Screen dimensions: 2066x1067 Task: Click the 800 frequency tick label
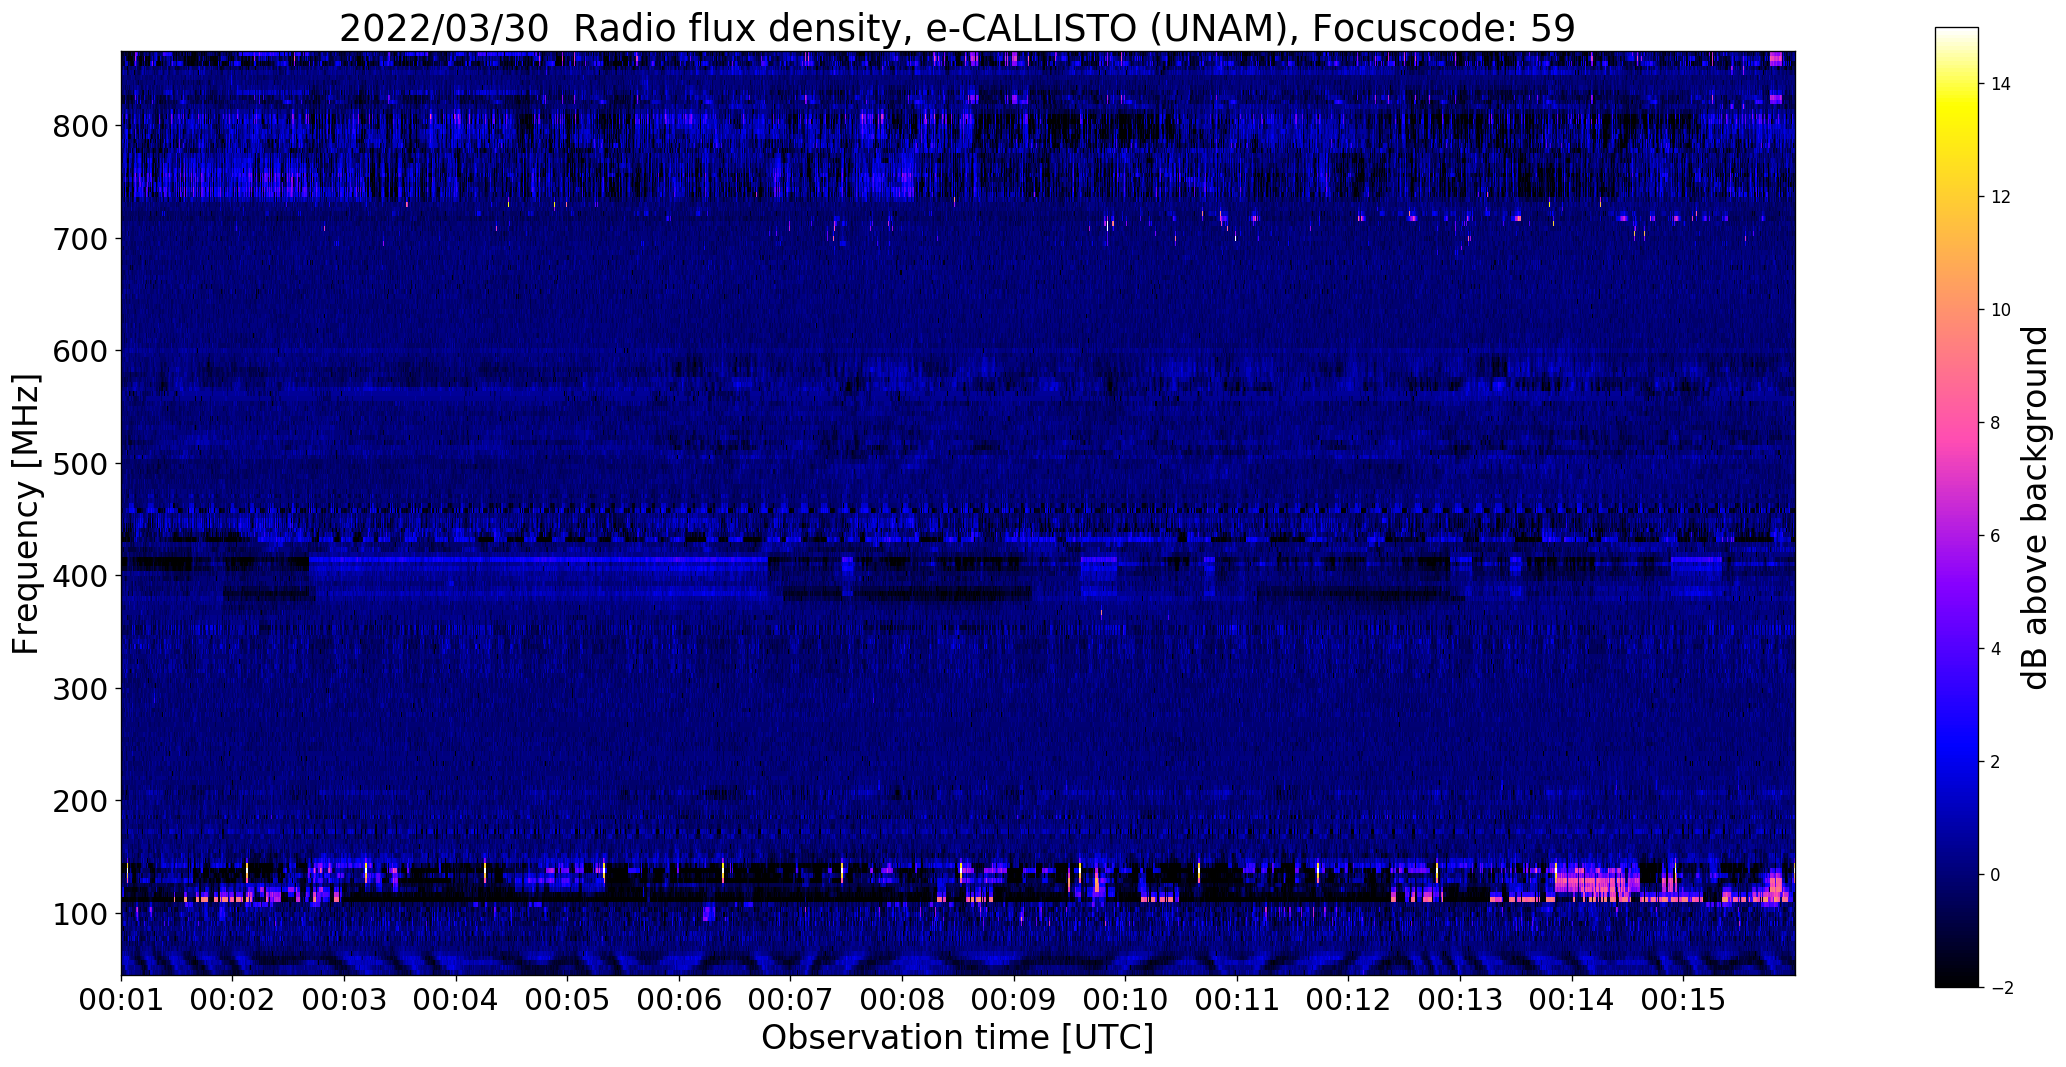pyautogui.click(x=79, y=127)
